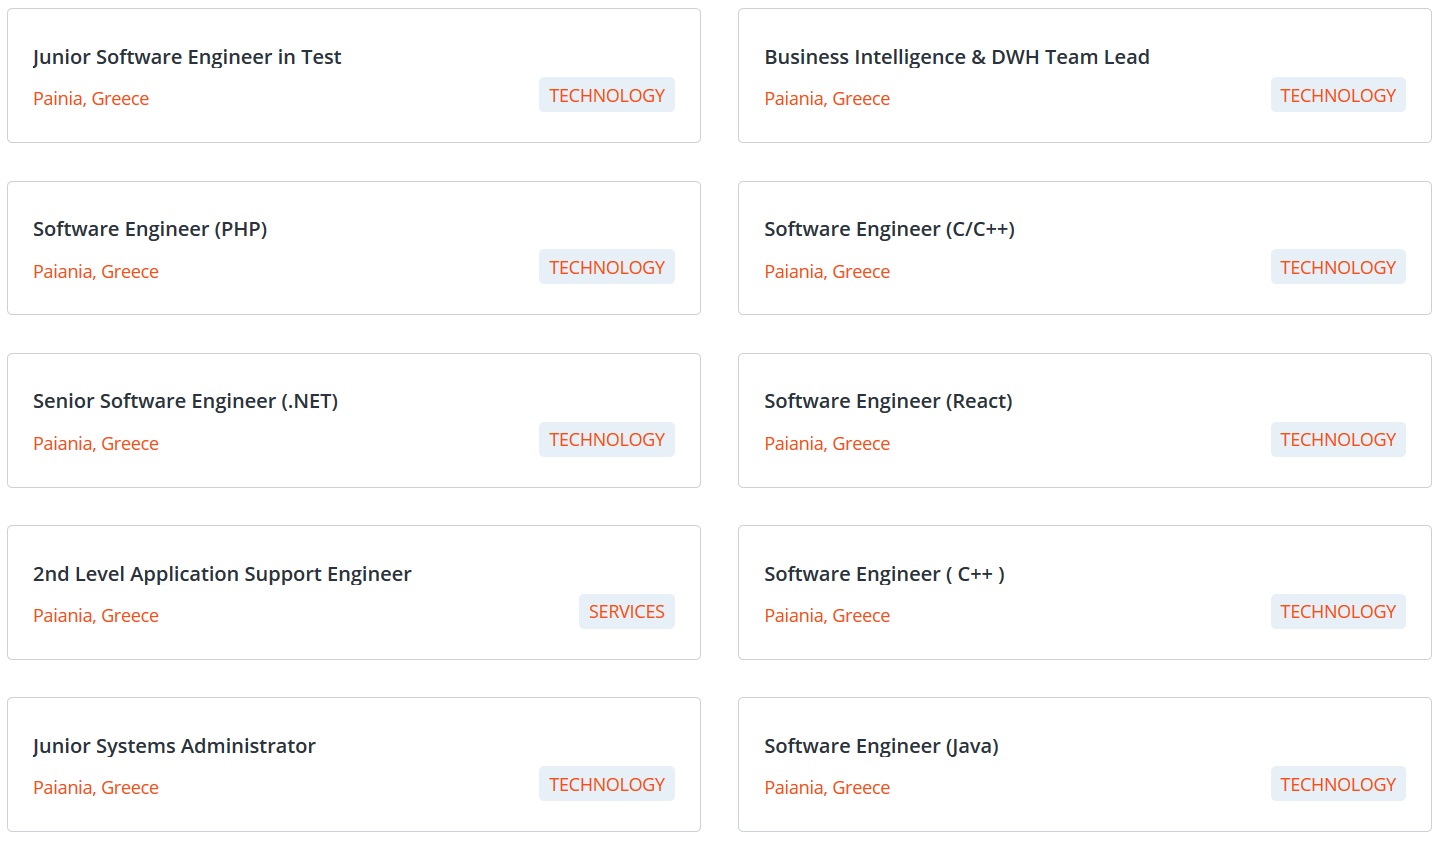Screen dimensions: 1442x857
Task: Open Software Engineer ( C++ ) job posting
Action: tap(884, 574)
